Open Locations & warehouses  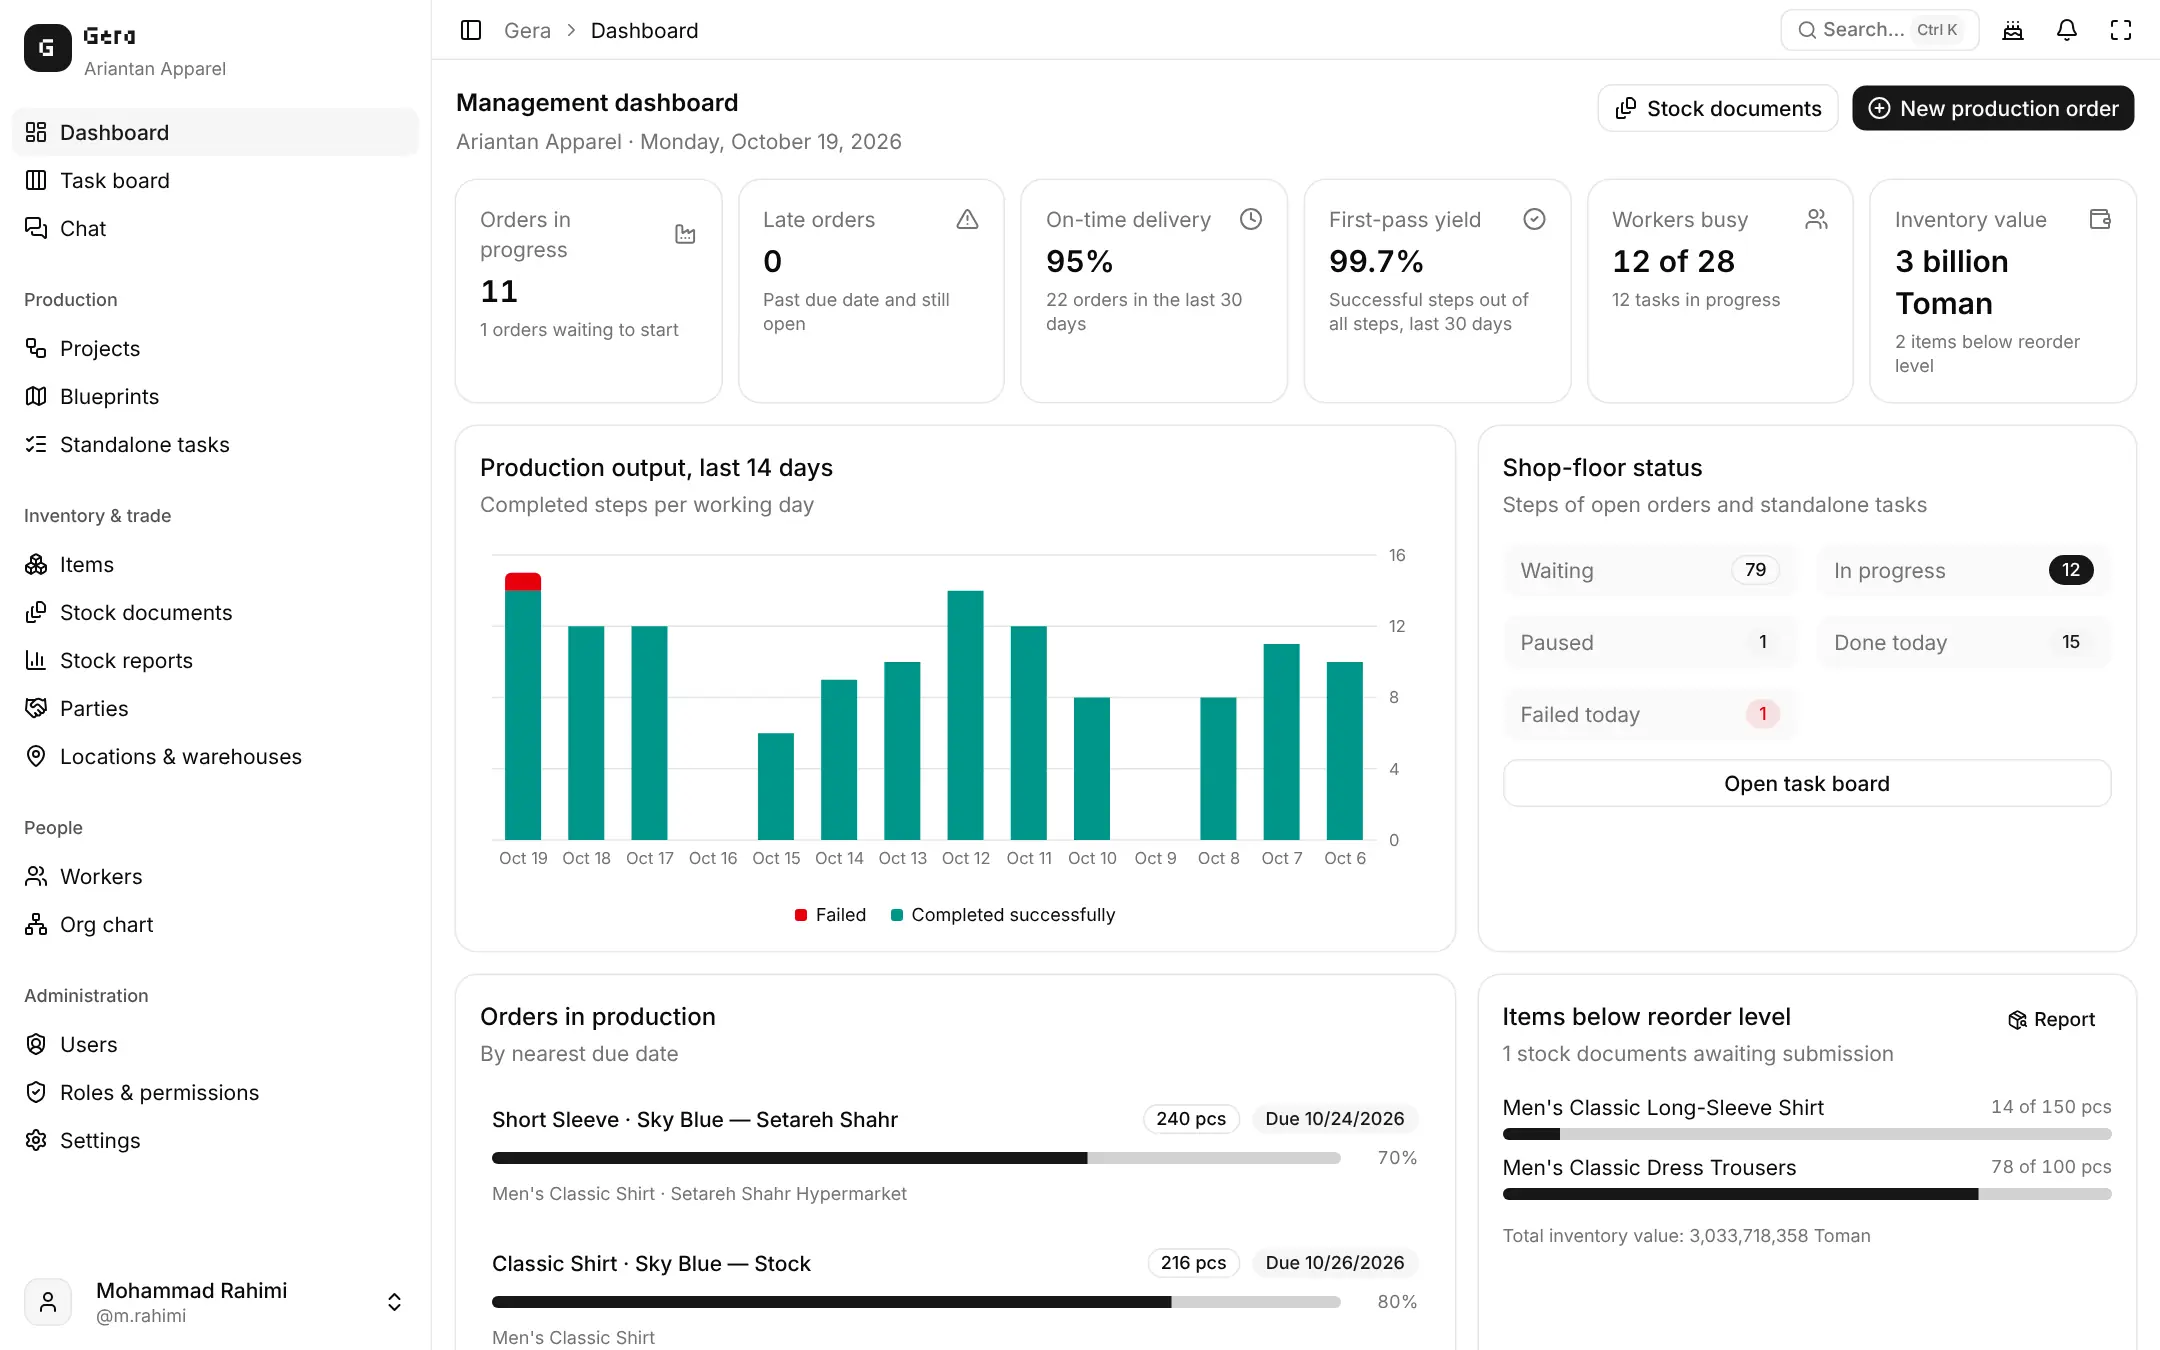coord(215,756)
